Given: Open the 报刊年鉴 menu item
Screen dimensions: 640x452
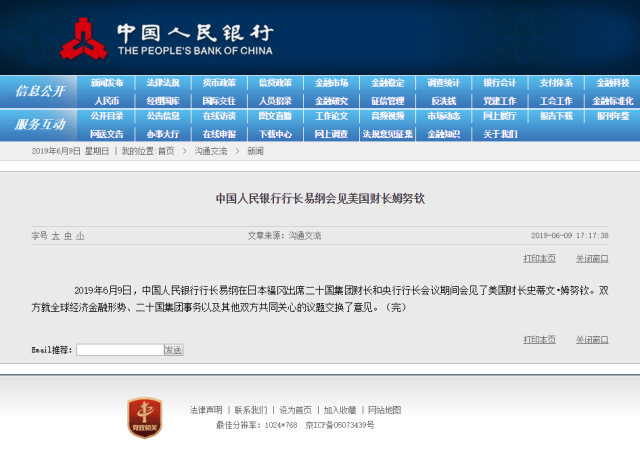Looking at the screenshot, I should [x=613, y=116].
